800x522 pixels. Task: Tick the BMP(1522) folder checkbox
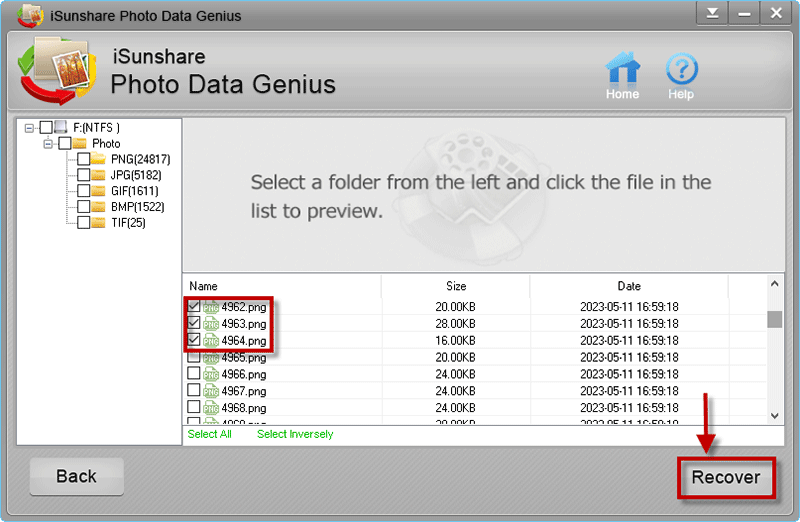point(84,207)
